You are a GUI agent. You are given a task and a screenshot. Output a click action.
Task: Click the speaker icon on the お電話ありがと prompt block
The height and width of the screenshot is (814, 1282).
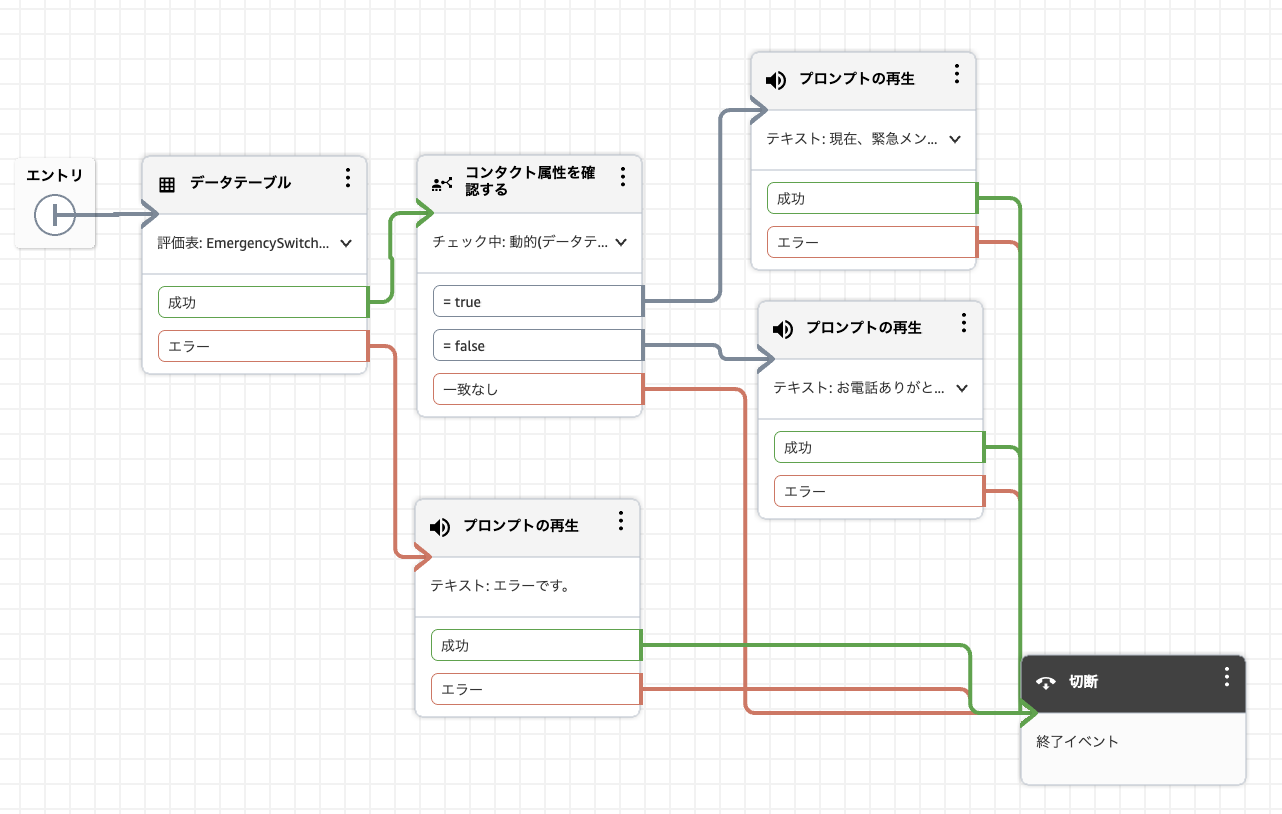(781, 330)
